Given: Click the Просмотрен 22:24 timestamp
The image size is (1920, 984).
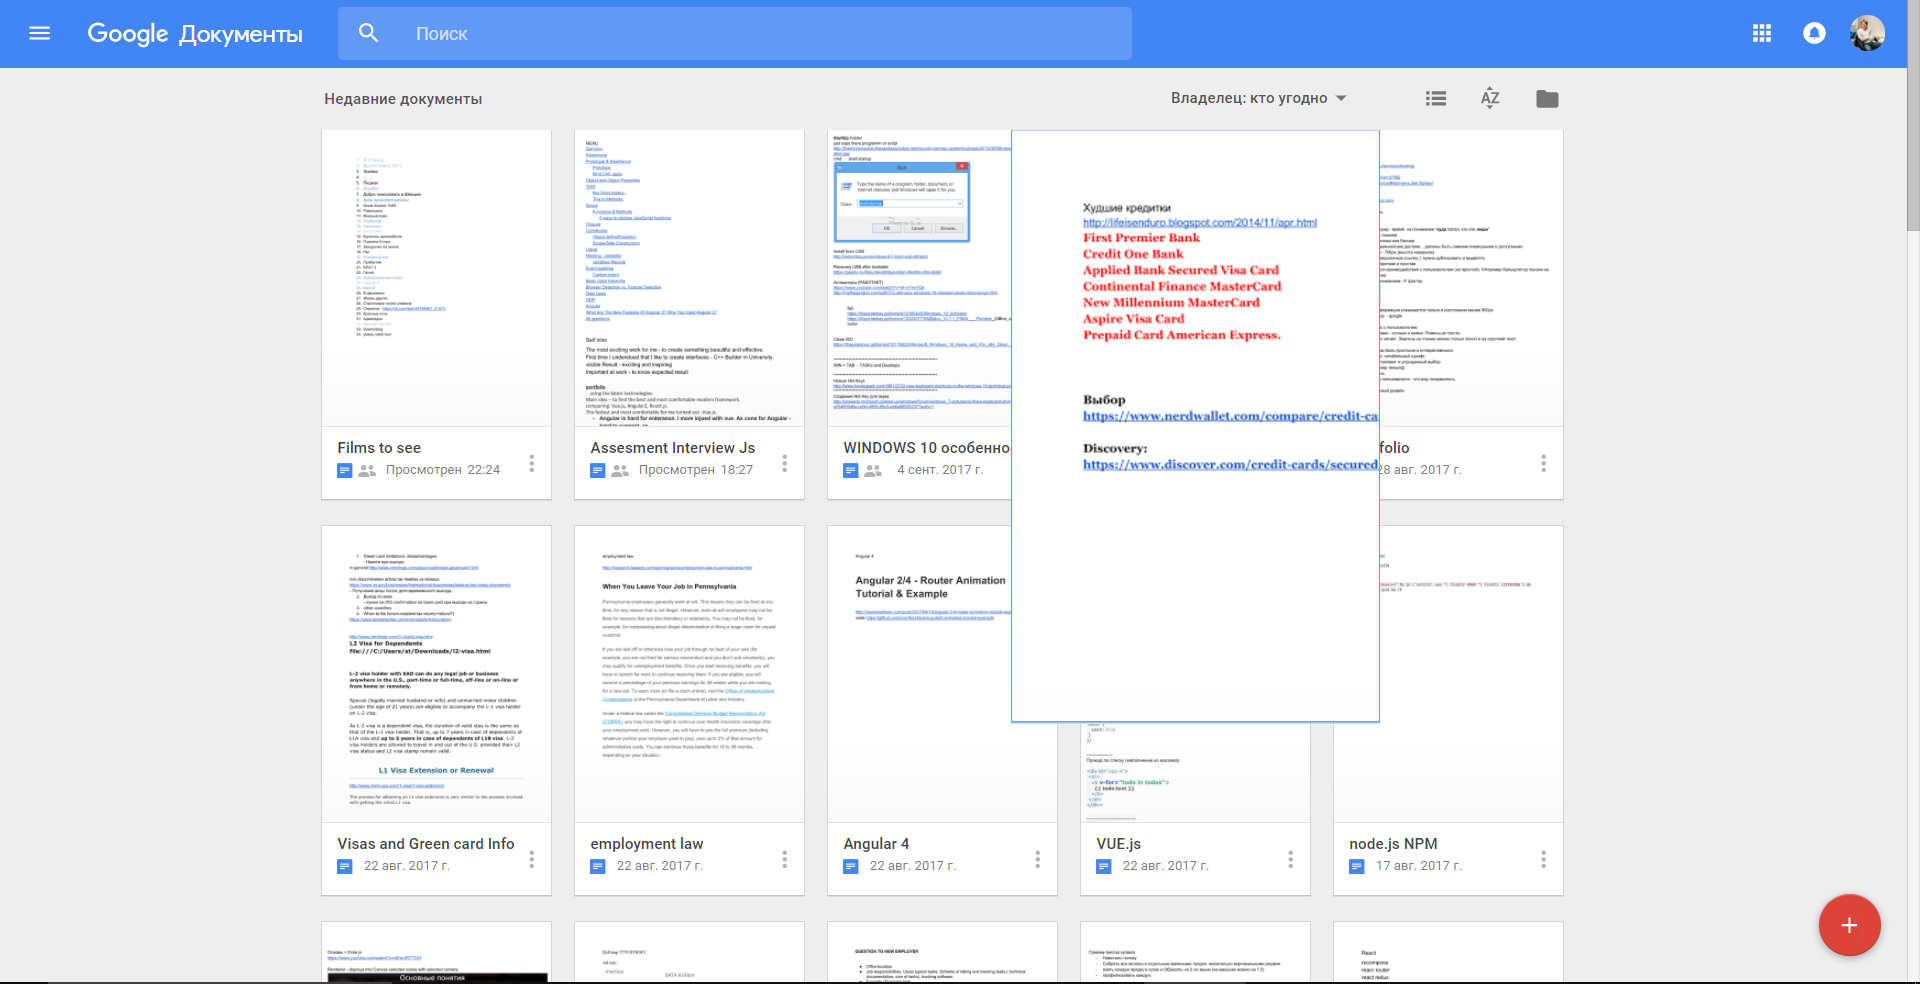Looking at the screenshot, I should (443, 470).
